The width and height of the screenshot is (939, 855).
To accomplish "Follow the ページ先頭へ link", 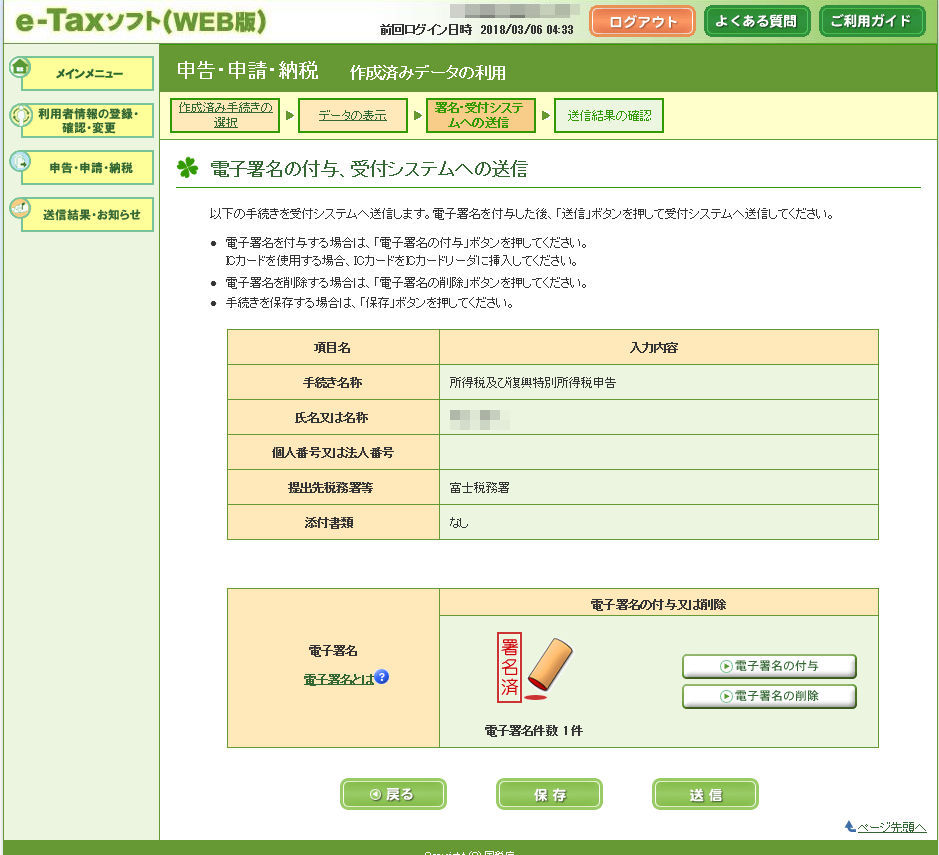I will click(892, 827).
